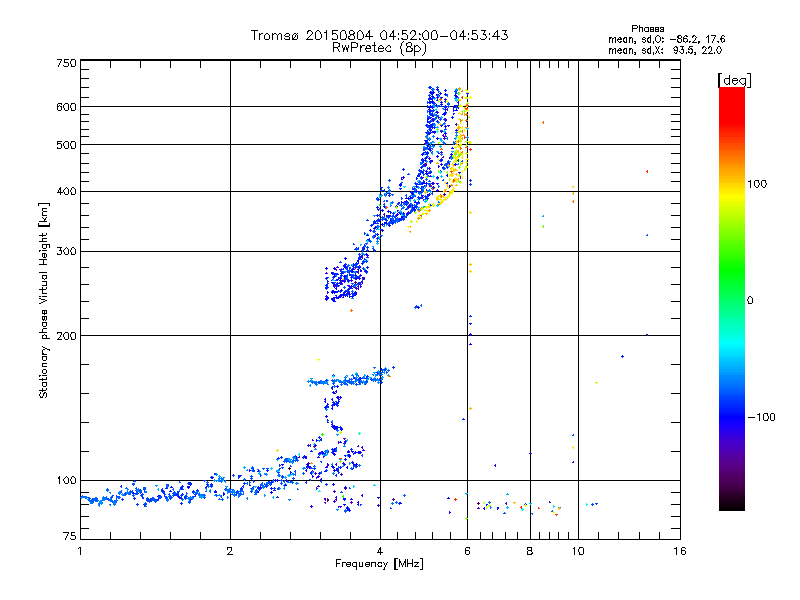800x600 pixels.
Task: Click the y-axis tick label '75'
Action: [70, 536]
